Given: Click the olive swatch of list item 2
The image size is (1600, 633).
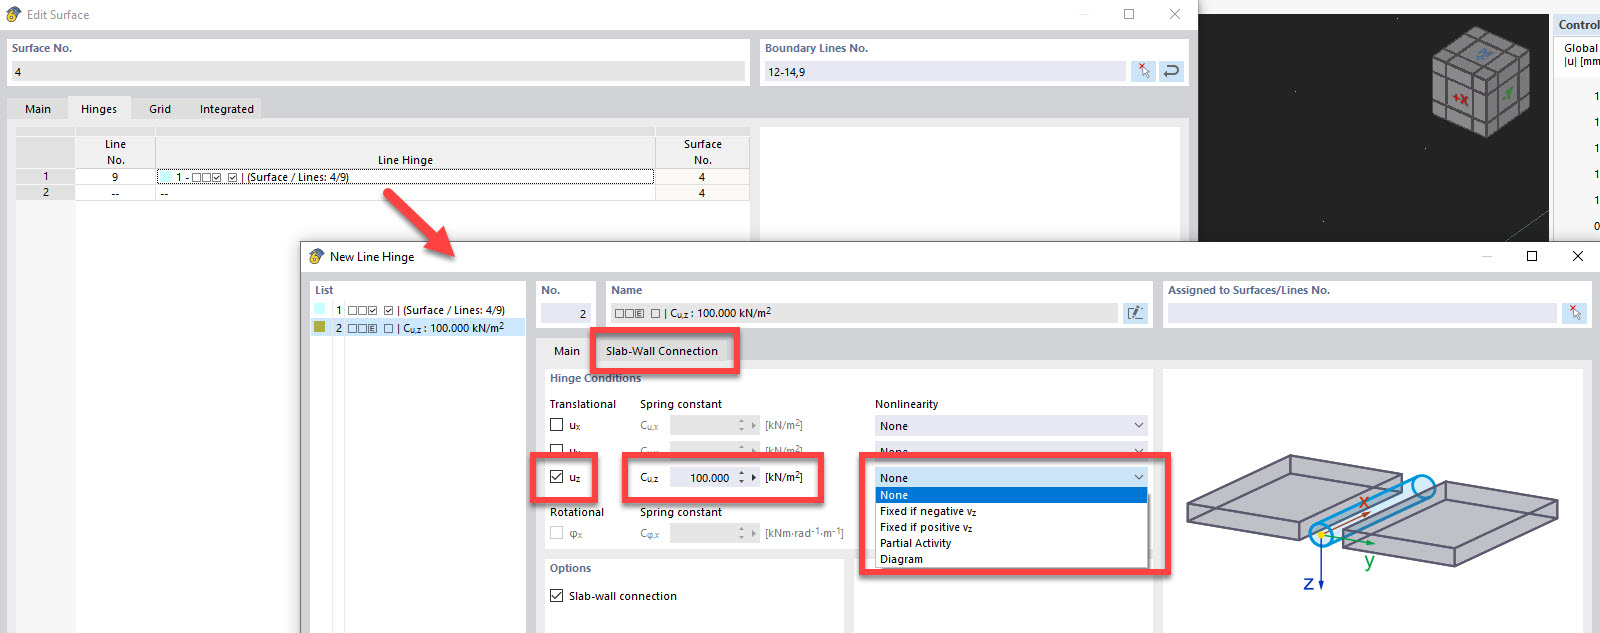Looking at the screenshot, I should 320,327.
